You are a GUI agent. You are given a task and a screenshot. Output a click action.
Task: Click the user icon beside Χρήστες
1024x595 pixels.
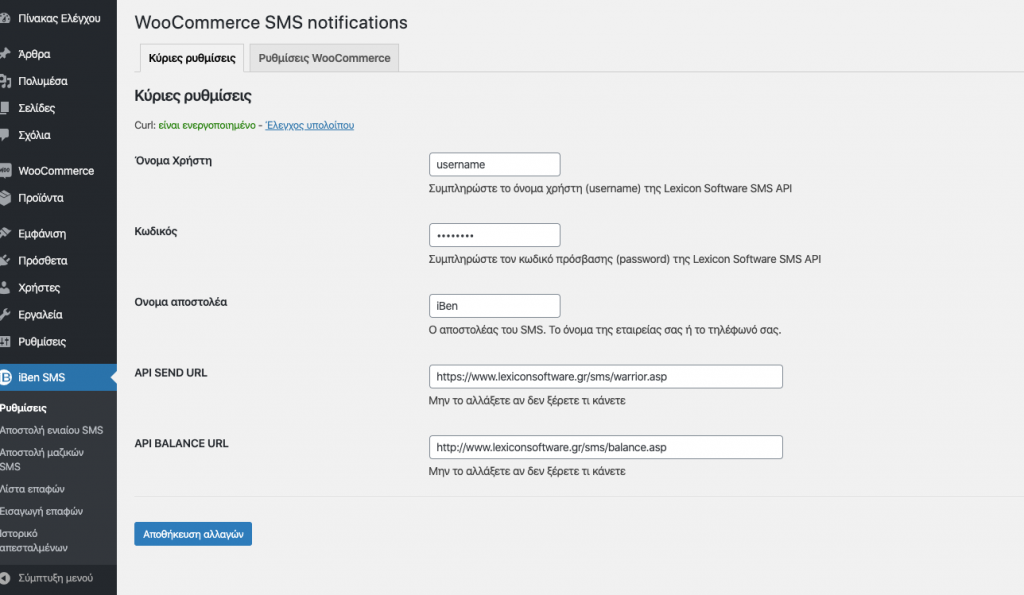tap(5, 287)
